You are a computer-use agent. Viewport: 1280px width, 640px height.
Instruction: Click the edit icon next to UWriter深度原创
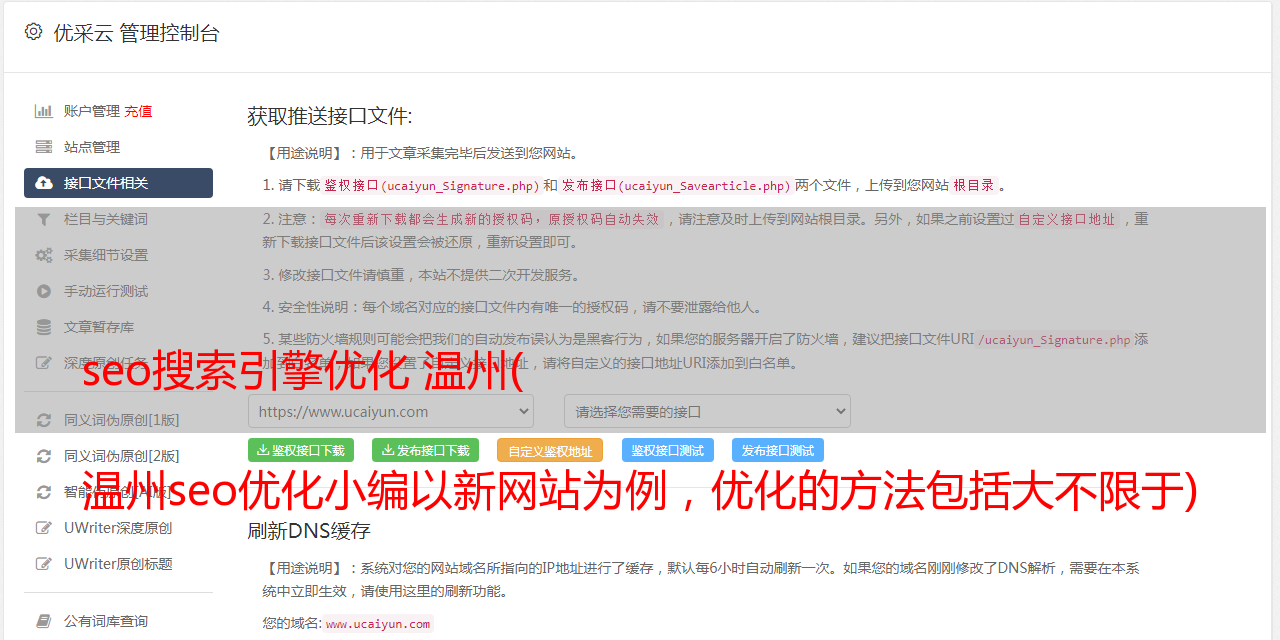pyautogui.click(x=44, y=528)
